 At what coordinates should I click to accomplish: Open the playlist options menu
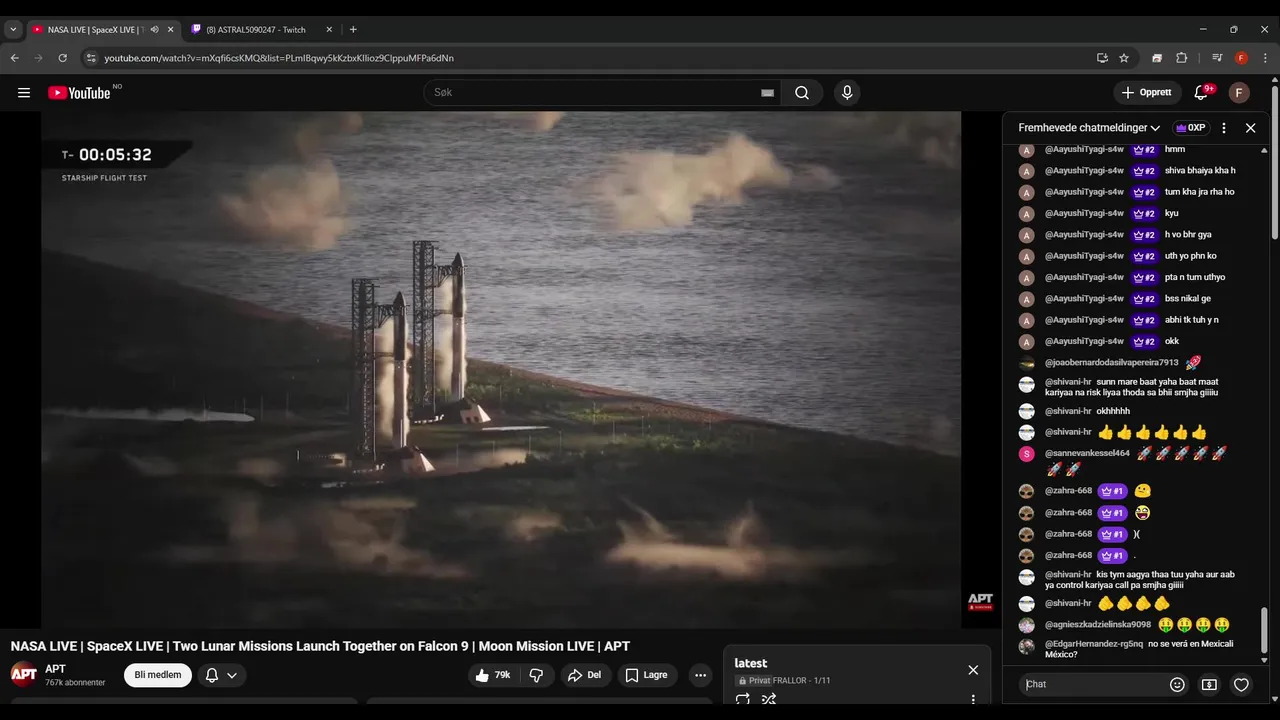973,700
